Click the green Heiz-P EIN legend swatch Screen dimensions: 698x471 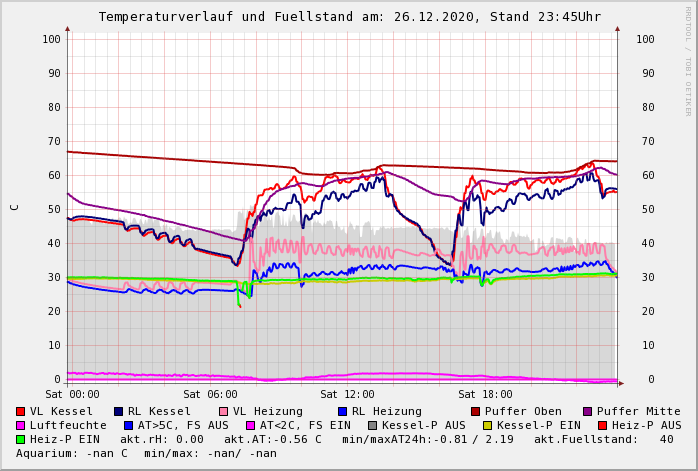(x=21, y=439)
